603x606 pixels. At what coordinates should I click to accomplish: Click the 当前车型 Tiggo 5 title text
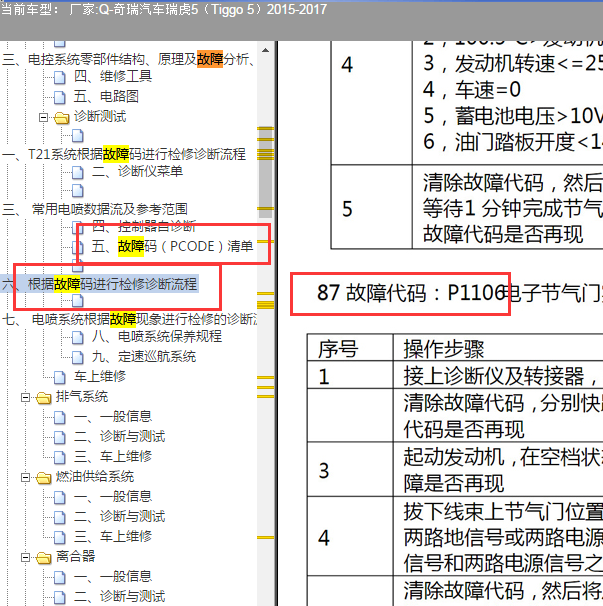click(x=164, y=9)
